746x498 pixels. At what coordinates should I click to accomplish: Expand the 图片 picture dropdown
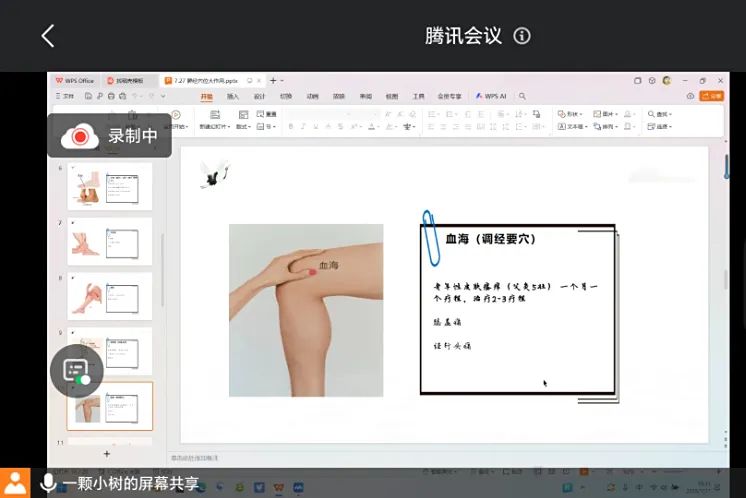[608, 114]
